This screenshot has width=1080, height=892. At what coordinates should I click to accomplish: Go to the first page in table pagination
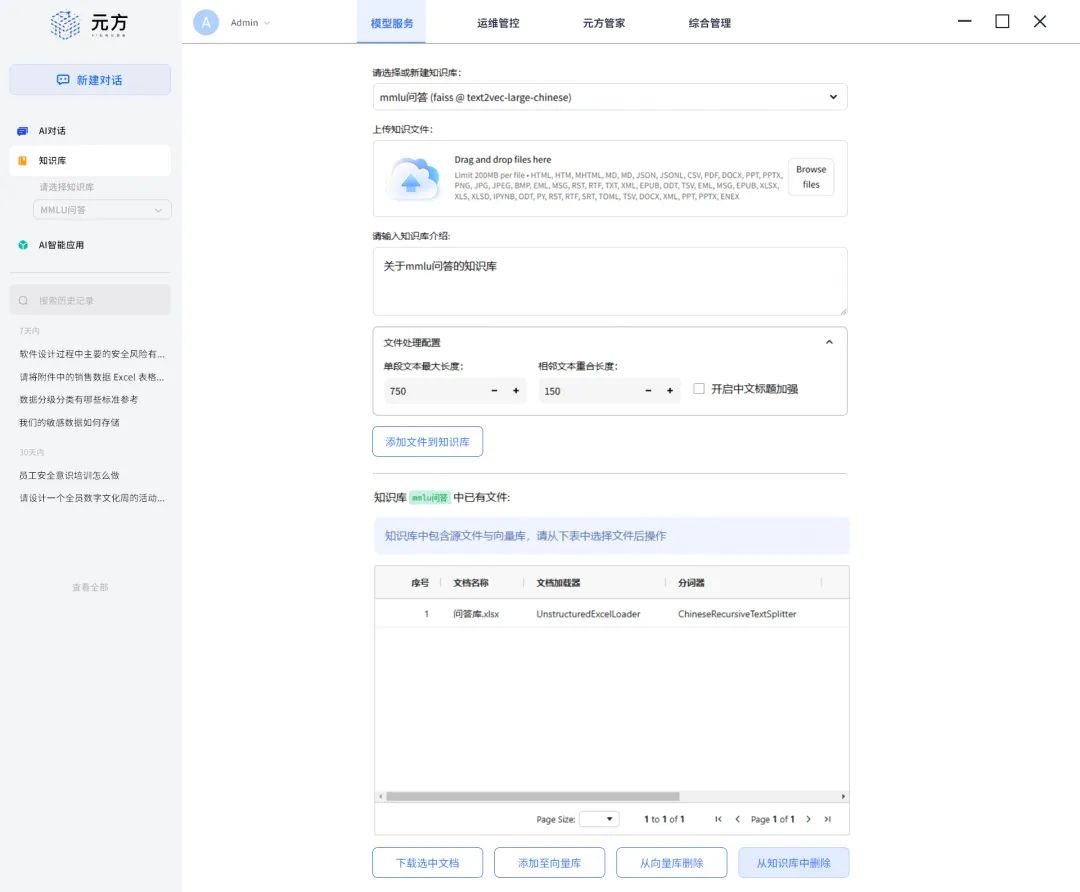click(x=718, y=819)
